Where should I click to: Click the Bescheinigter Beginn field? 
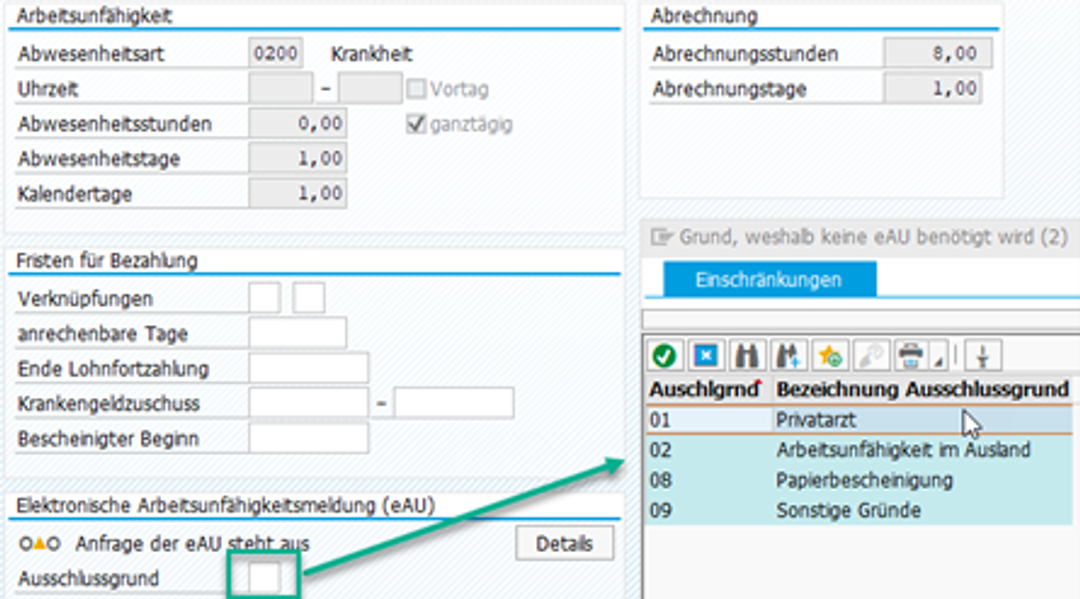[x=309, y=439]
